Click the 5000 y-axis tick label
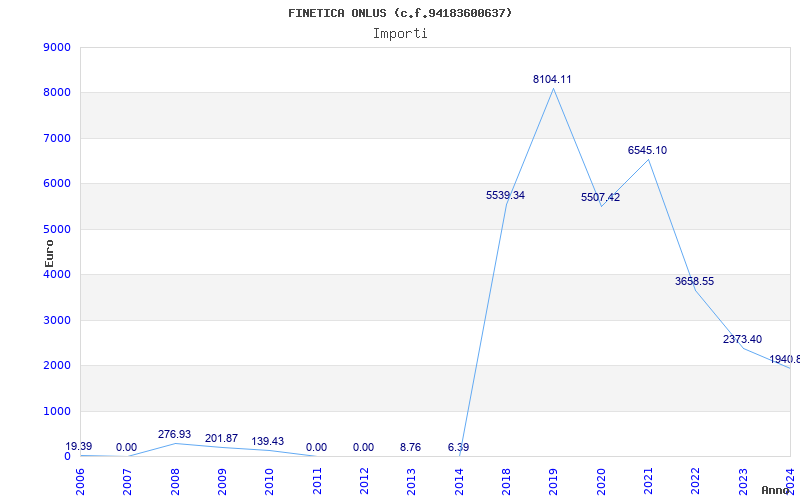This screenshot has height=500, width=800. click(x=57, y=229)
